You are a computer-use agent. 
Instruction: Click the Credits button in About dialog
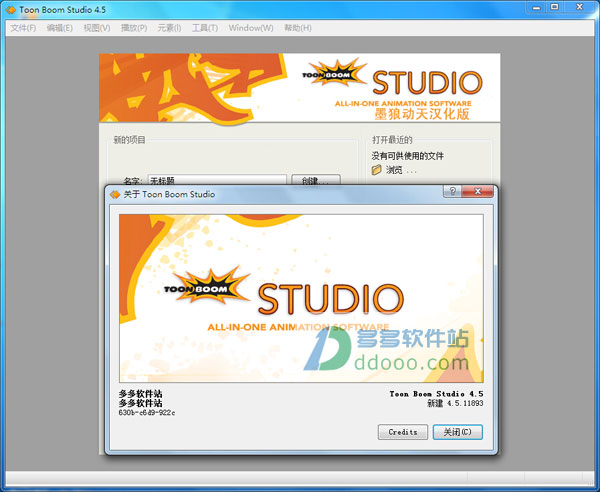[x=403, y=432]
